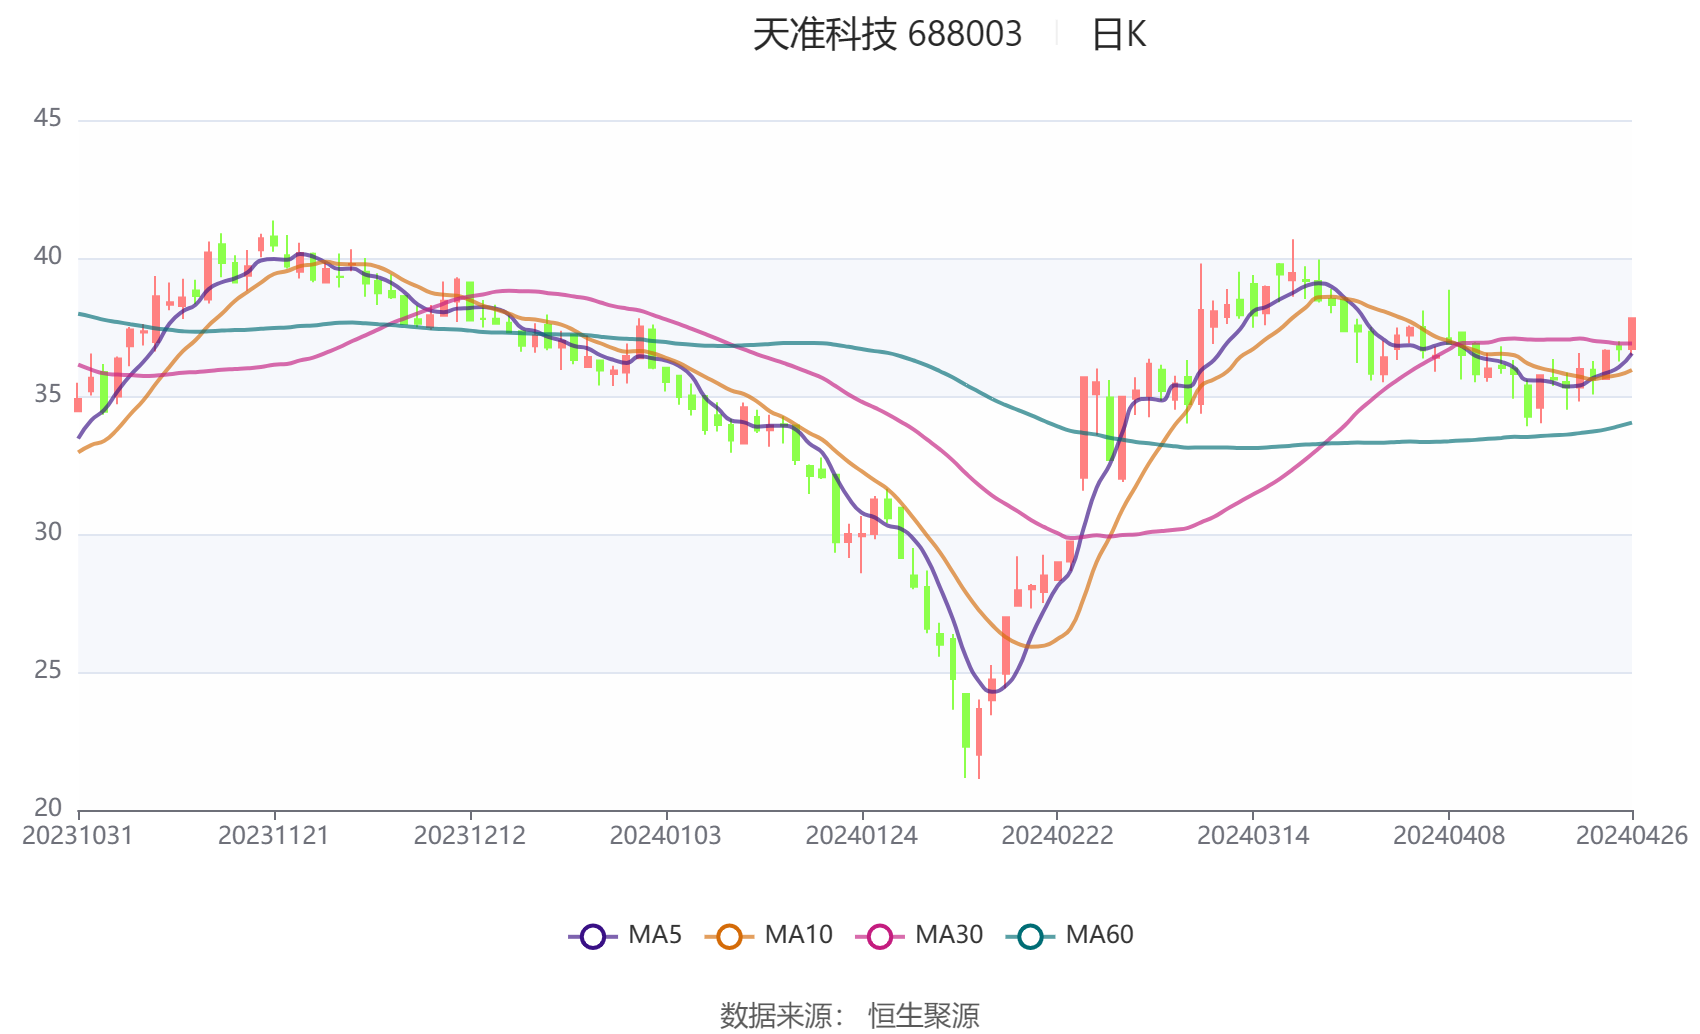
Task: Click the 20240124 x-axis date label
Action: [862, 836]
